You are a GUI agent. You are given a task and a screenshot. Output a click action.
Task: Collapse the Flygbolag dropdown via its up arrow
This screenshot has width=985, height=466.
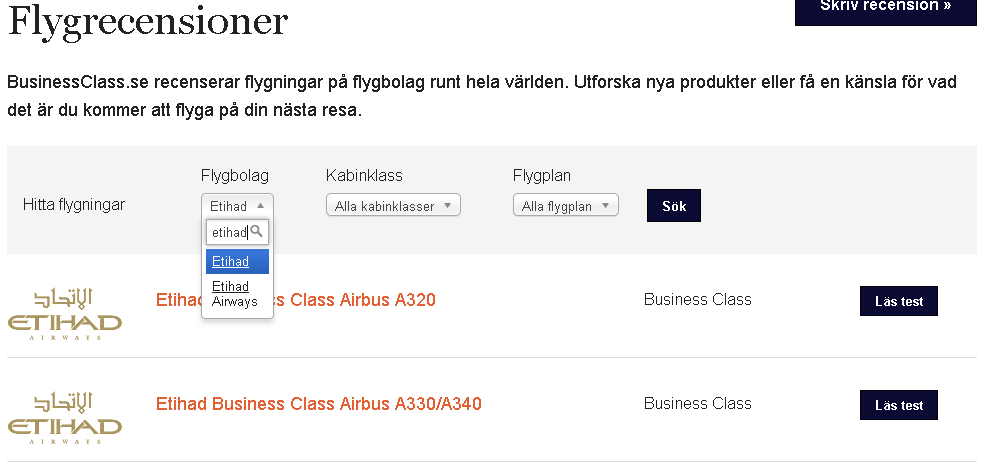[261, 205]
